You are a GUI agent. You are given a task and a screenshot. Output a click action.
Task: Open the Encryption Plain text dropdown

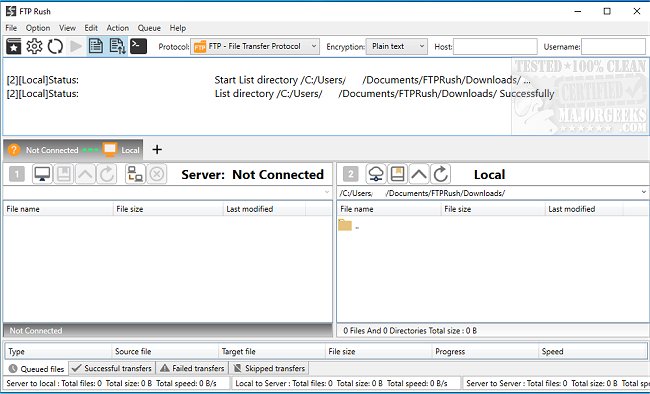click(x=396, y=46)
